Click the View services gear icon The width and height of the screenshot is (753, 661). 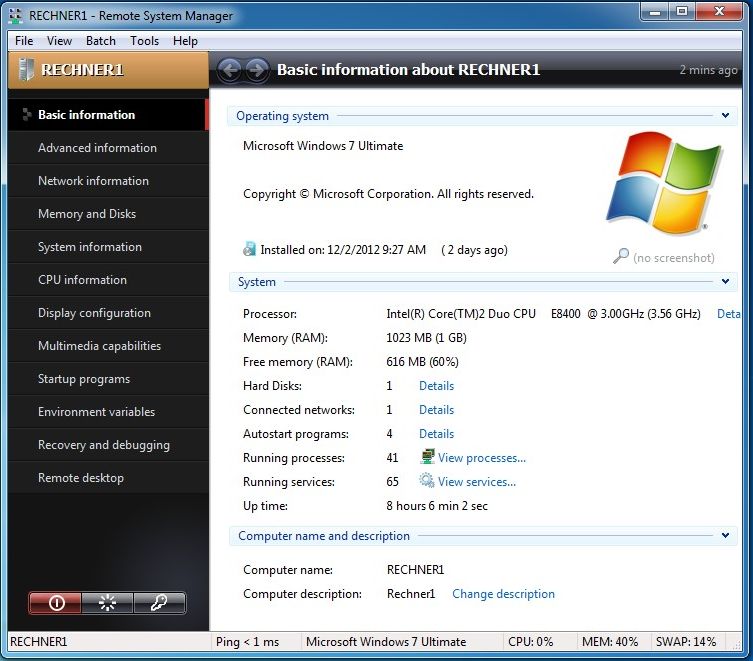click(x=427, y=480)
